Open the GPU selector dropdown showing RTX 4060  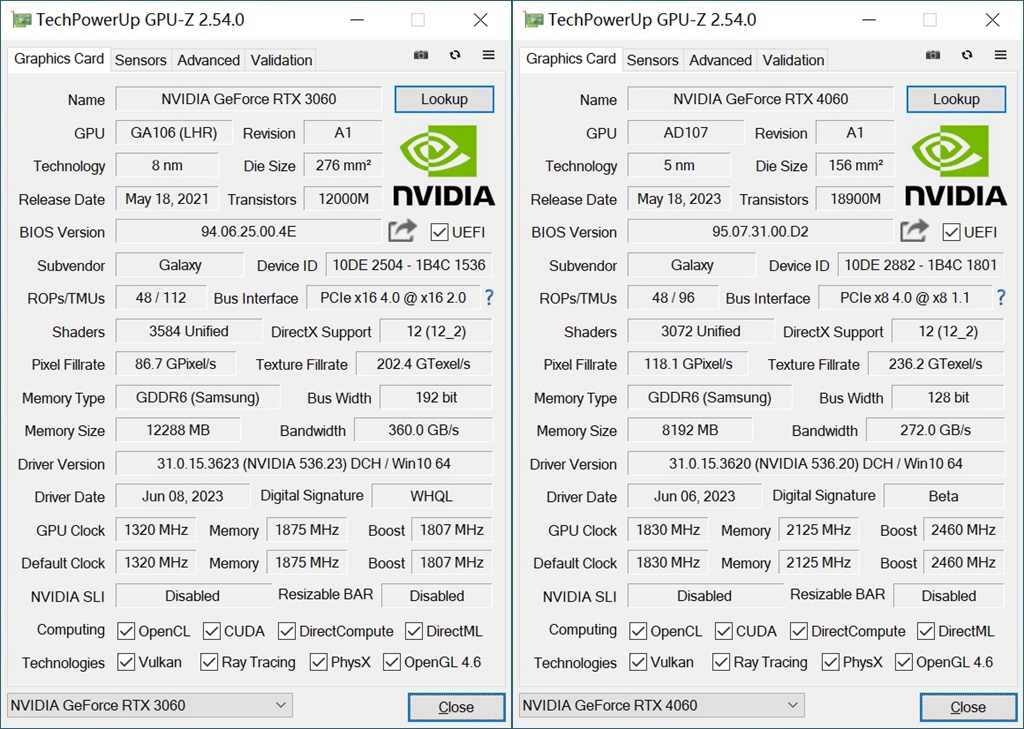pyautogui.click(x=662, y=705)
